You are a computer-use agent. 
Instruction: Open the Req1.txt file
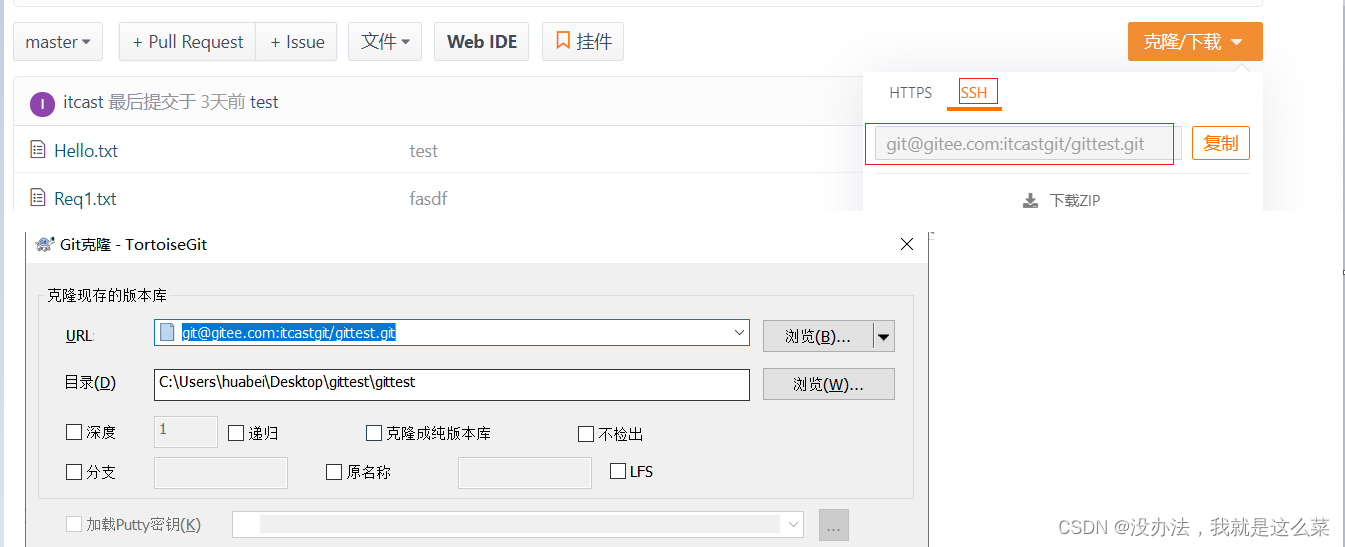click(x=85, y=199)
